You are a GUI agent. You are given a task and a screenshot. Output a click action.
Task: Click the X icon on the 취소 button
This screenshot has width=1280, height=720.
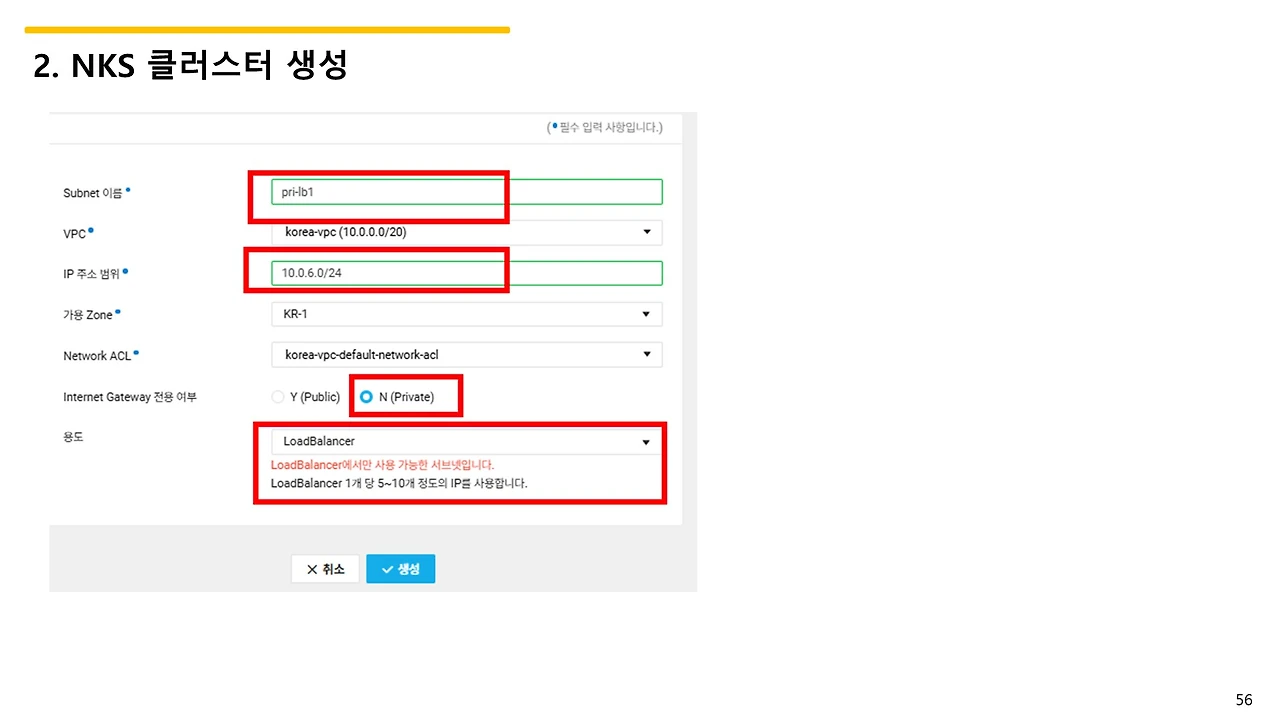click(310, 568)
